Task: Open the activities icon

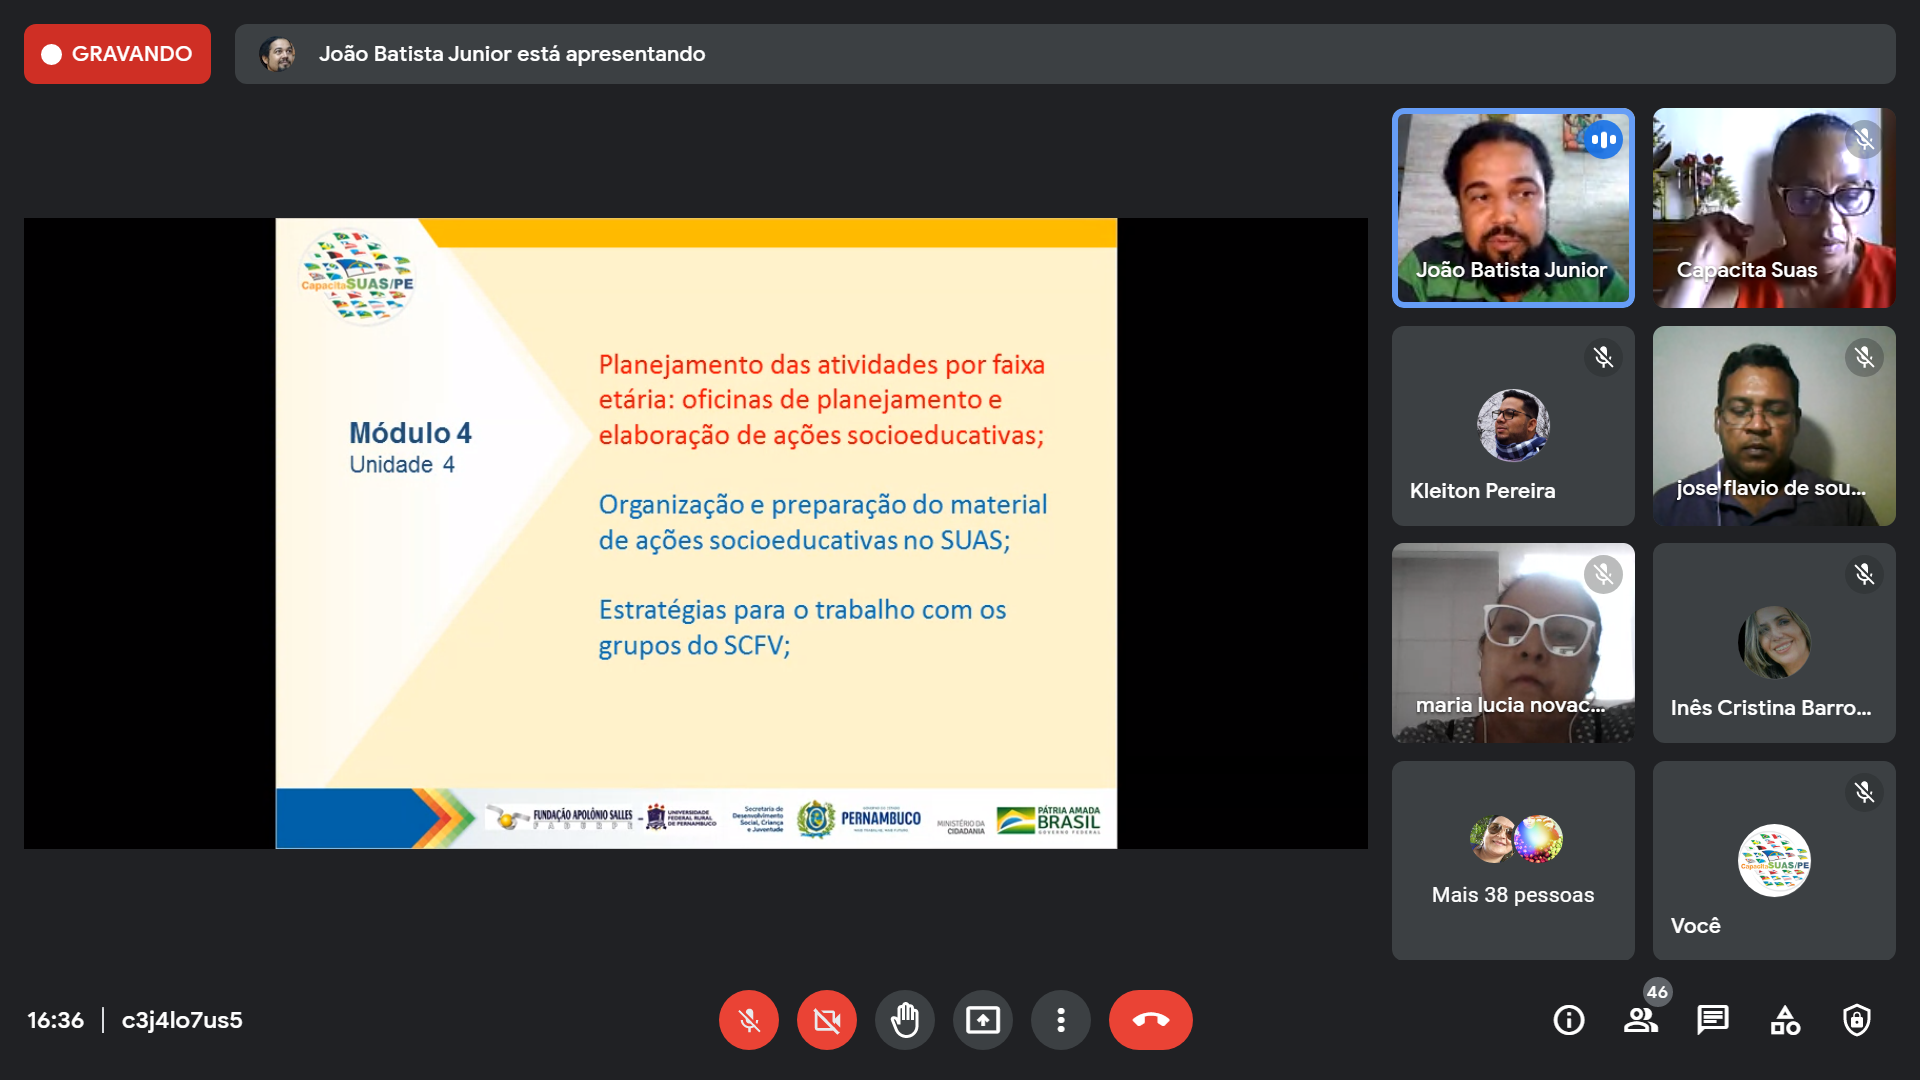Action: 1784,1020
